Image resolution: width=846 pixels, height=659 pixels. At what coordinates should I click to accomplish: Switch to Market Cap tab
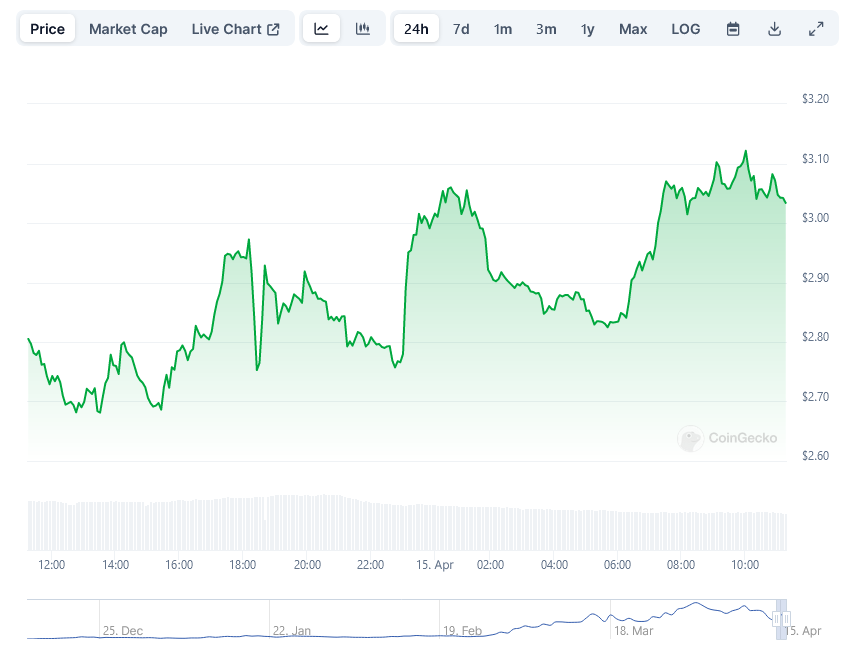pyautogui.click(x=128, y=29)
